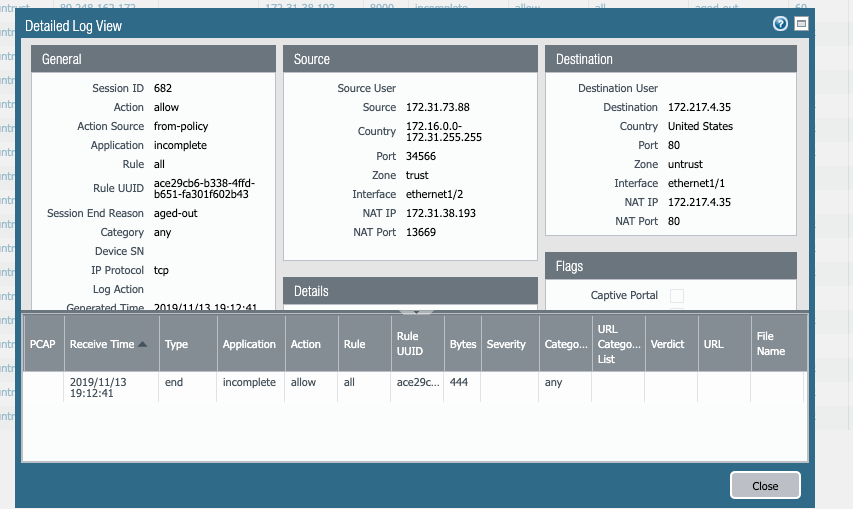
Task: Click the help question mark icon
Action: [x=780, y=24]
